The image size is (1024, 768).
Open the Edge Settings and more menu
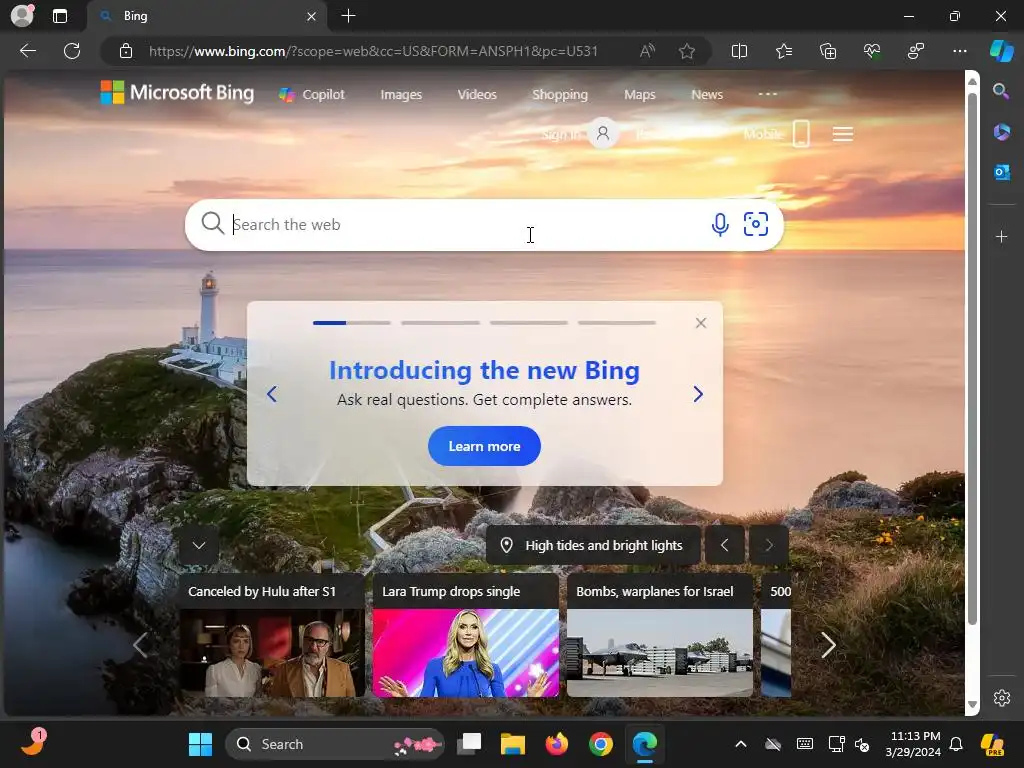[x=959, y=51]
